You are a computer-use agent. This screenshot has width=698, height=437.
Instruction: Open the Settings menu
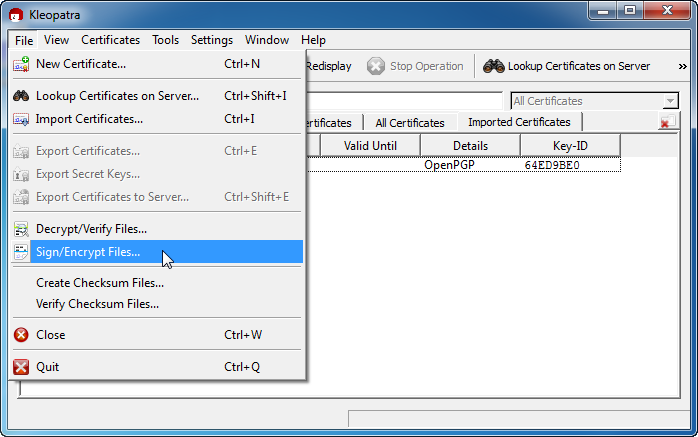point(211,40)
